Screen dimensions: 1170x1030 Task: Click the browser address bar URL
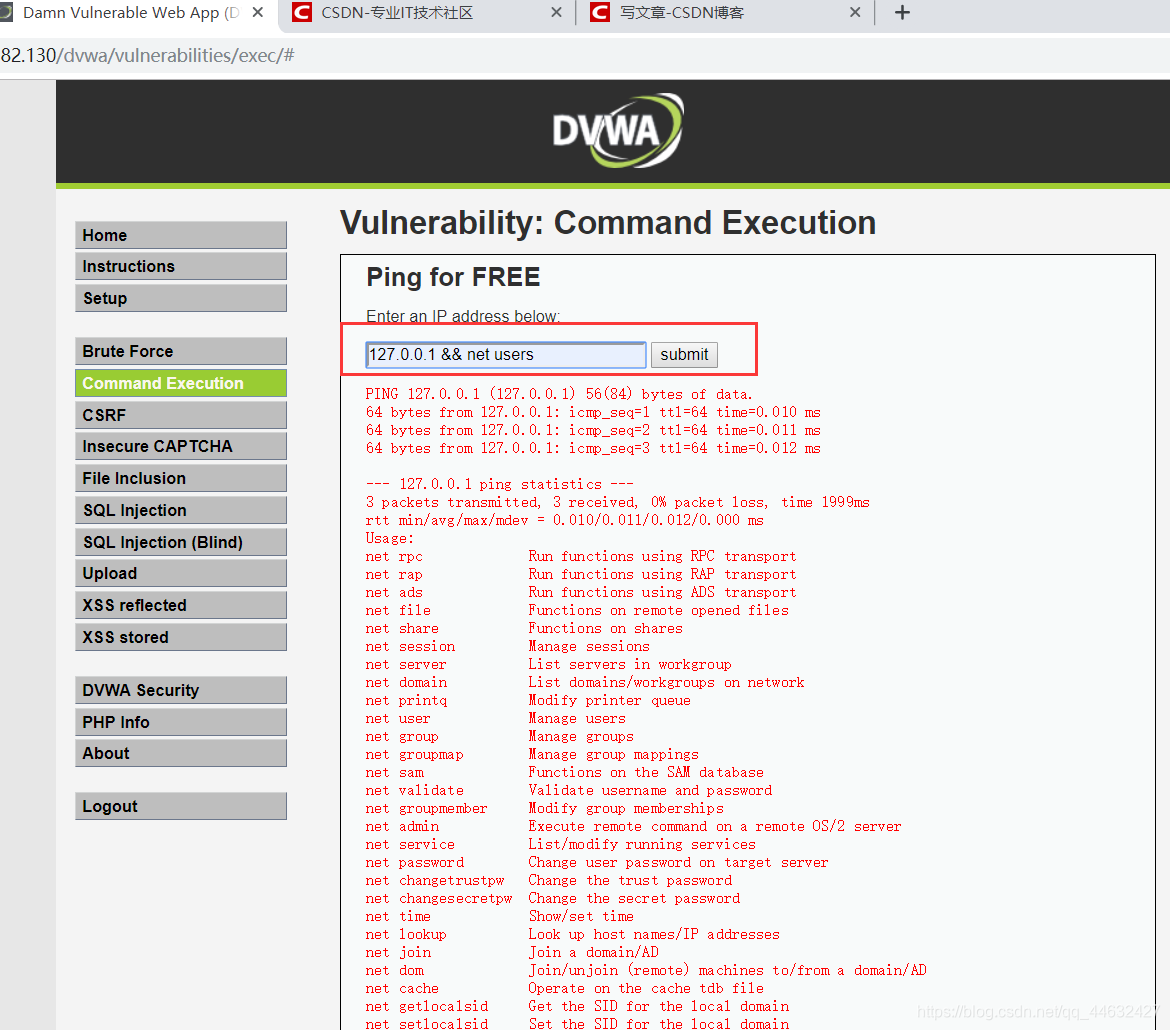pyautogui.click(x=148, y=55)
